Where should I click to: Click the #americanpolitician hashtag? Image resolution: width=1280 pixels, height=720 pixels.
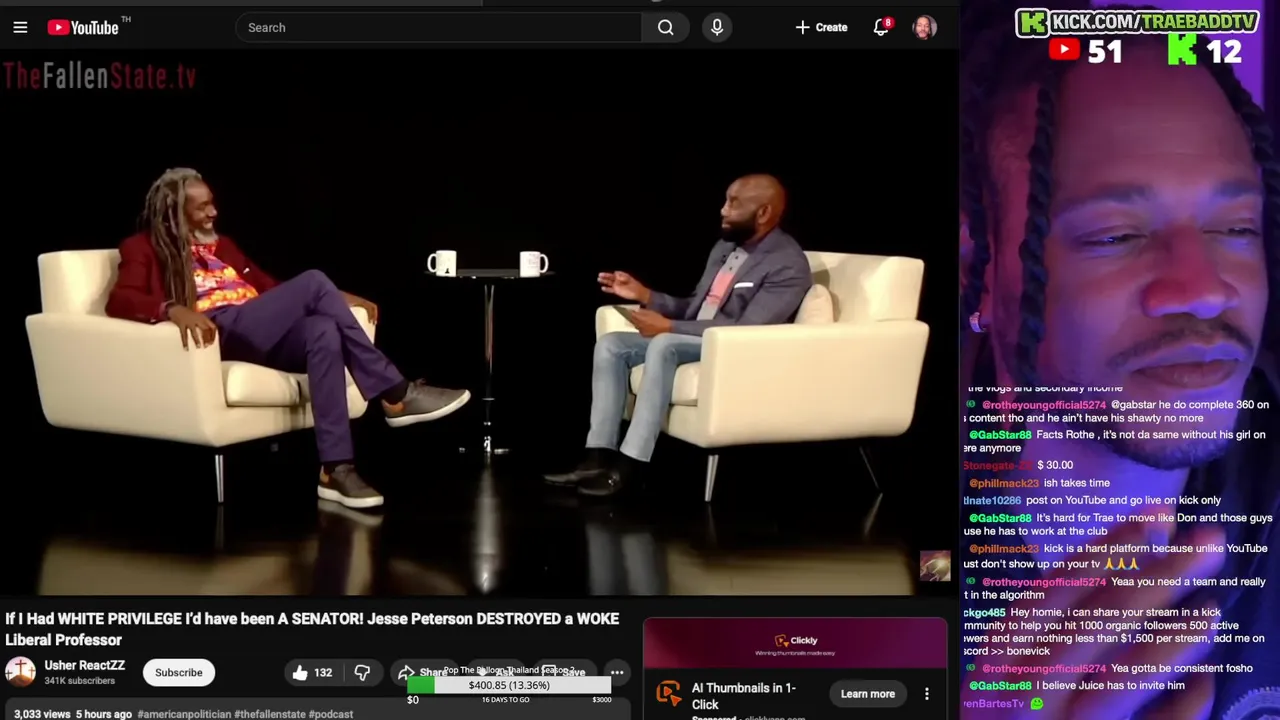tap(184, 714)
